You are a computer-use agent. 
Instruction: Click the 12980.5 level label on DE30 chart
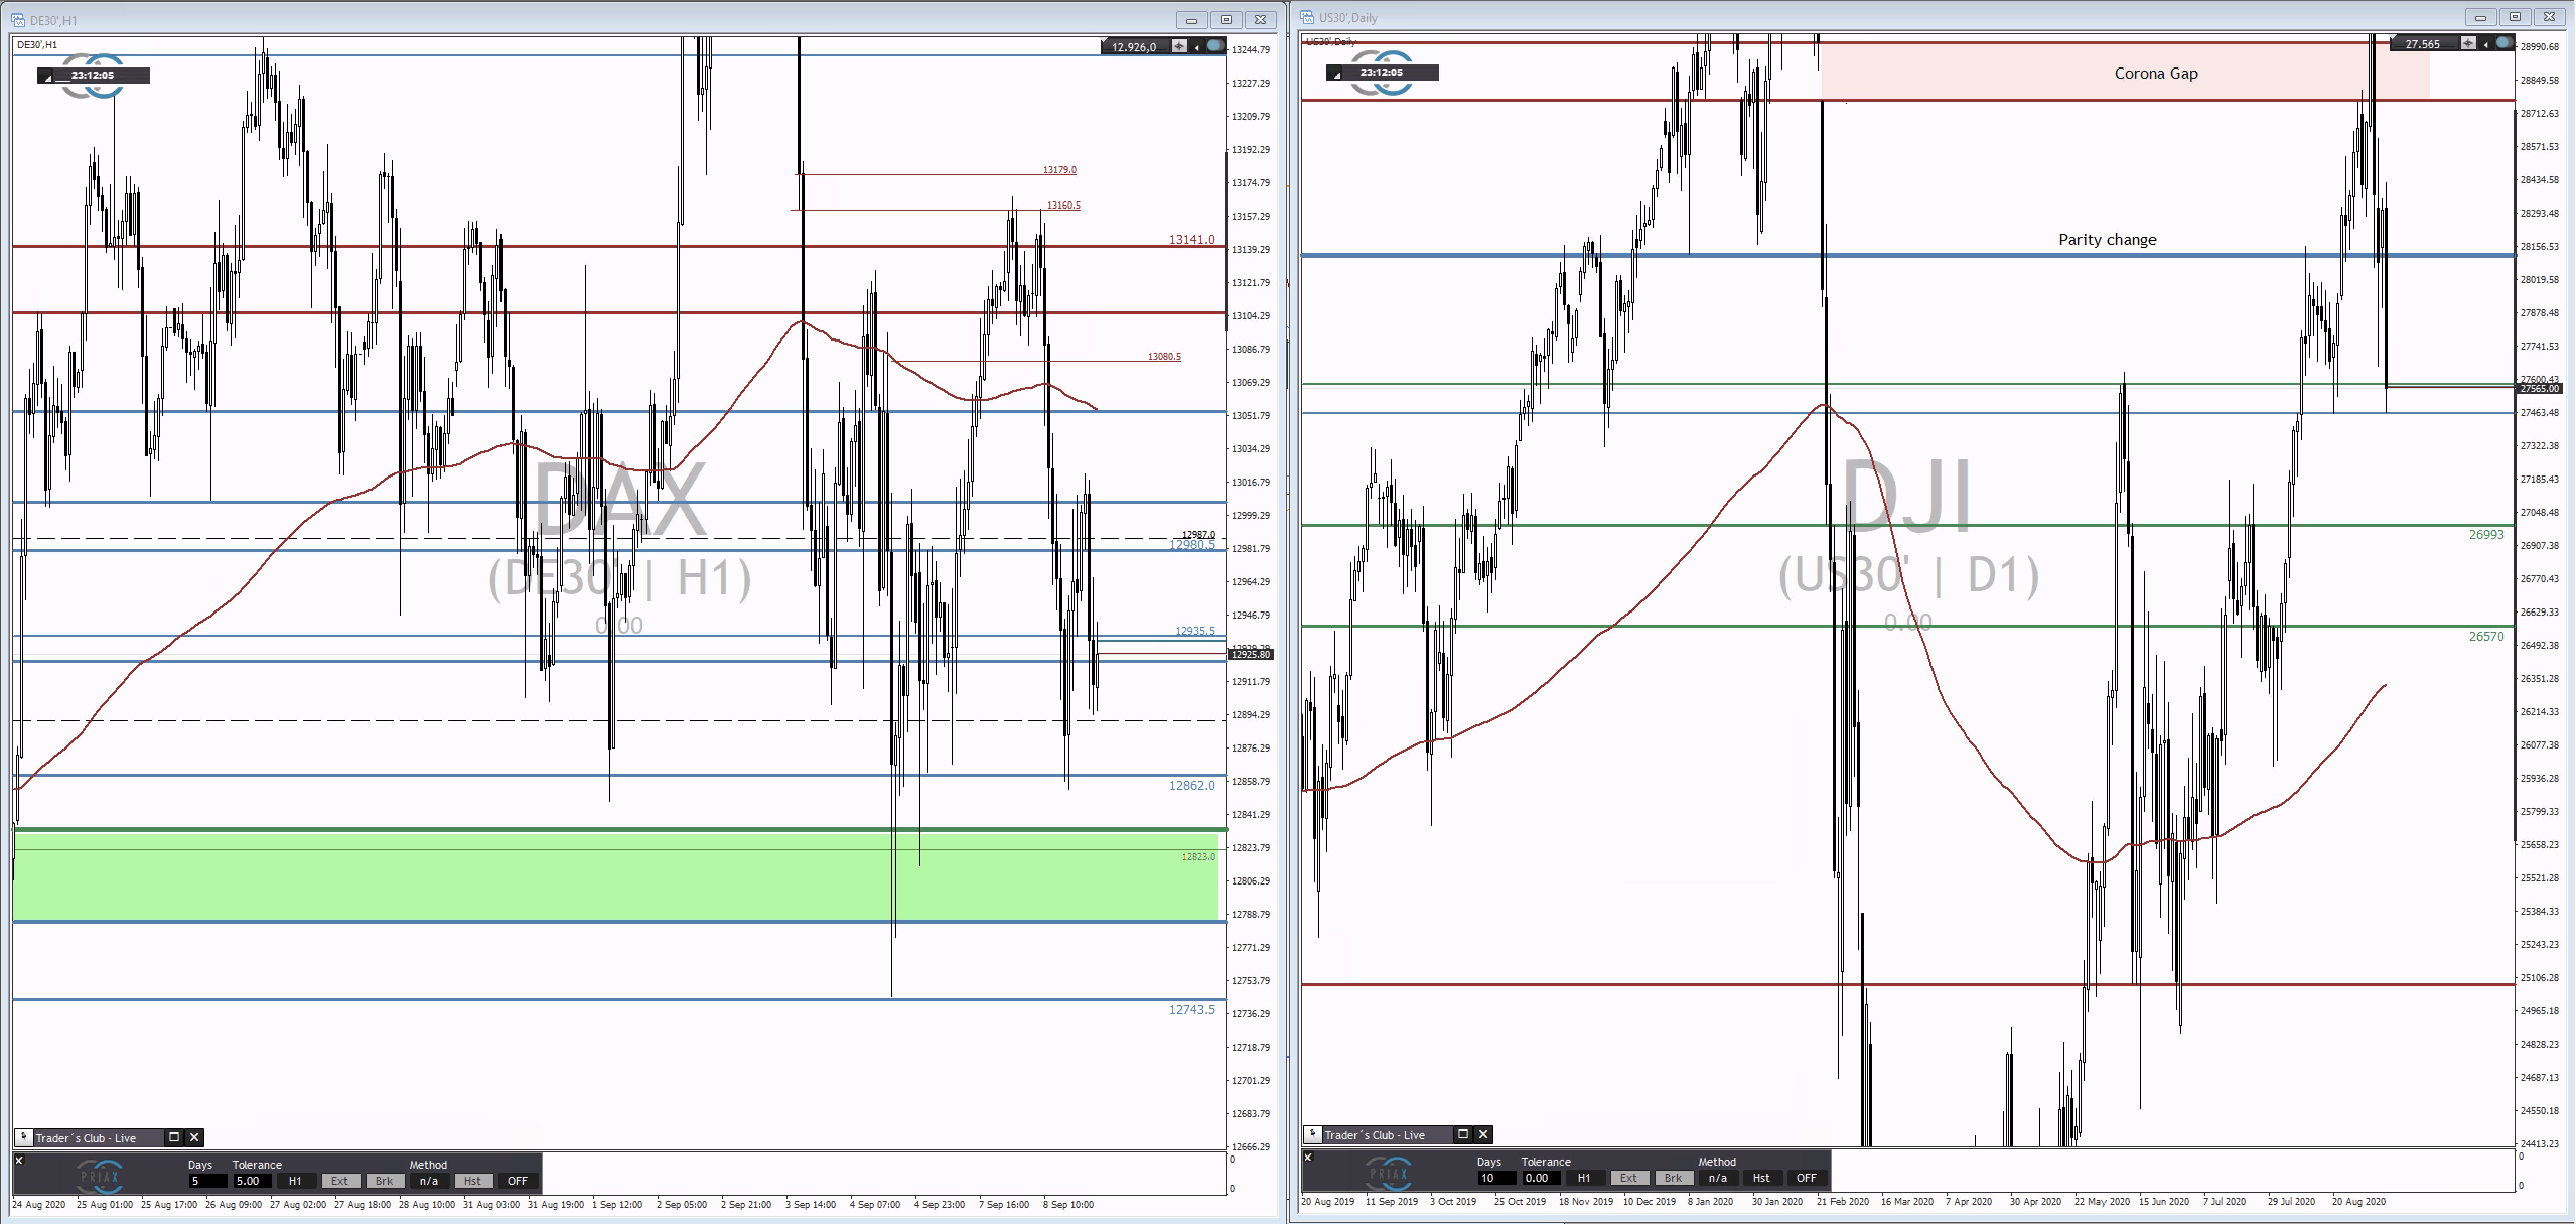(x=1192, y=545)
